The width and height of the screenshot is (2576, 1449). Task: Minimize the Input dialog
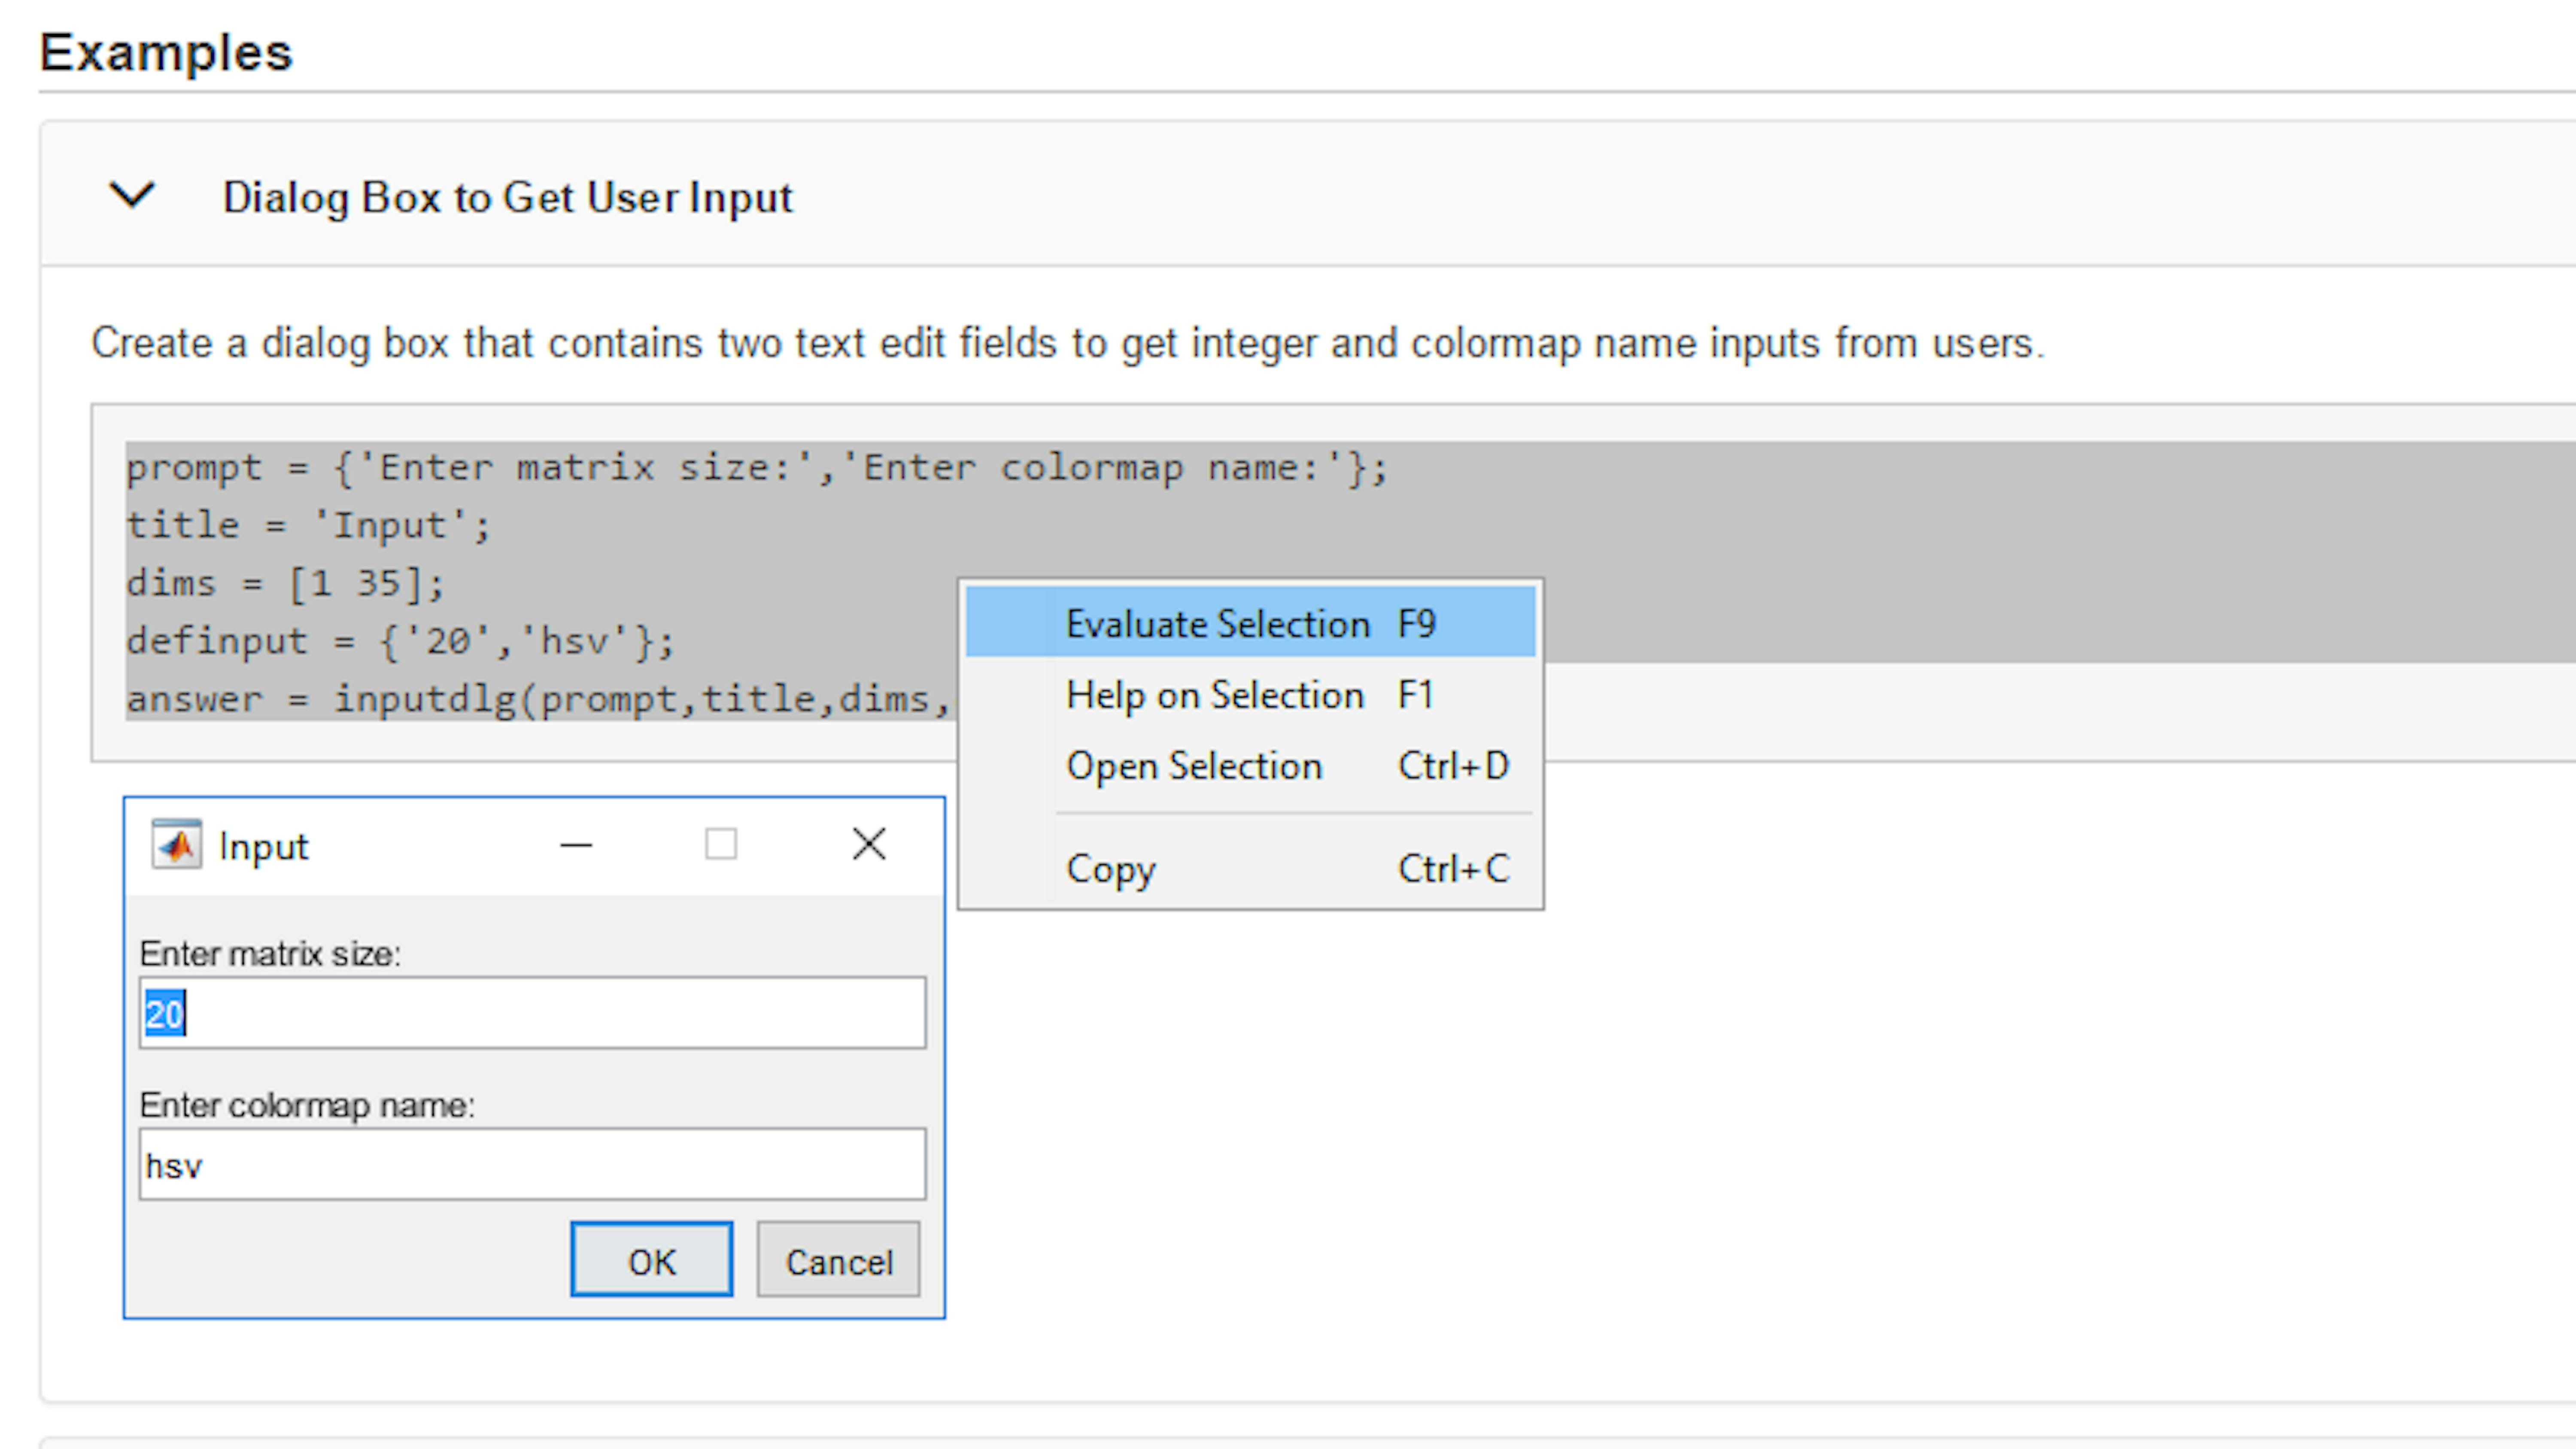tap(576, 845)
